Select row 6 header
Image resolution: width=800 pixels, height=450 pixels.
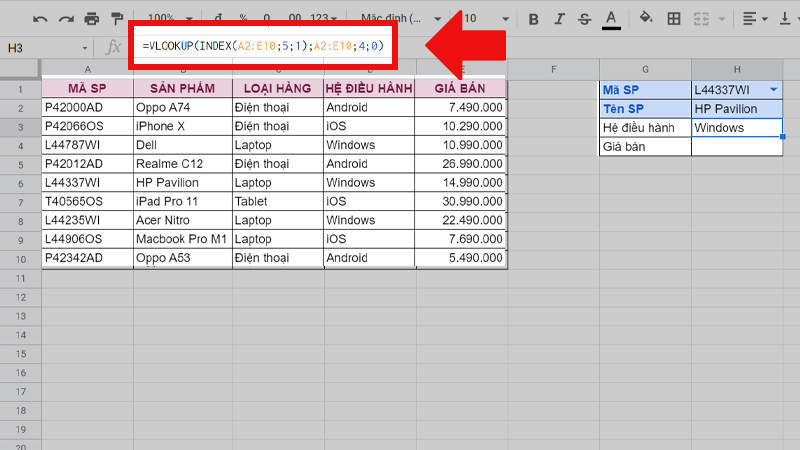(20, 183)
